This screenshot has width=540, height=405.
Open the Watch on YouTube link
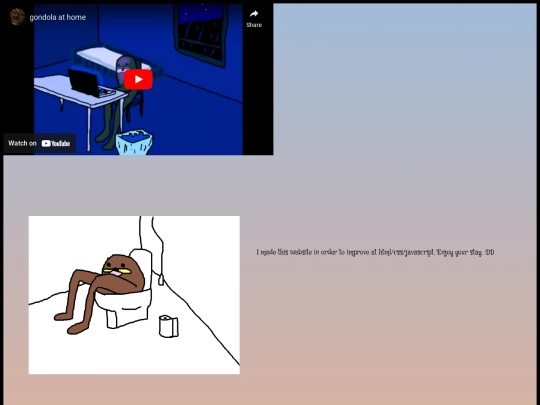coord(39,143)
